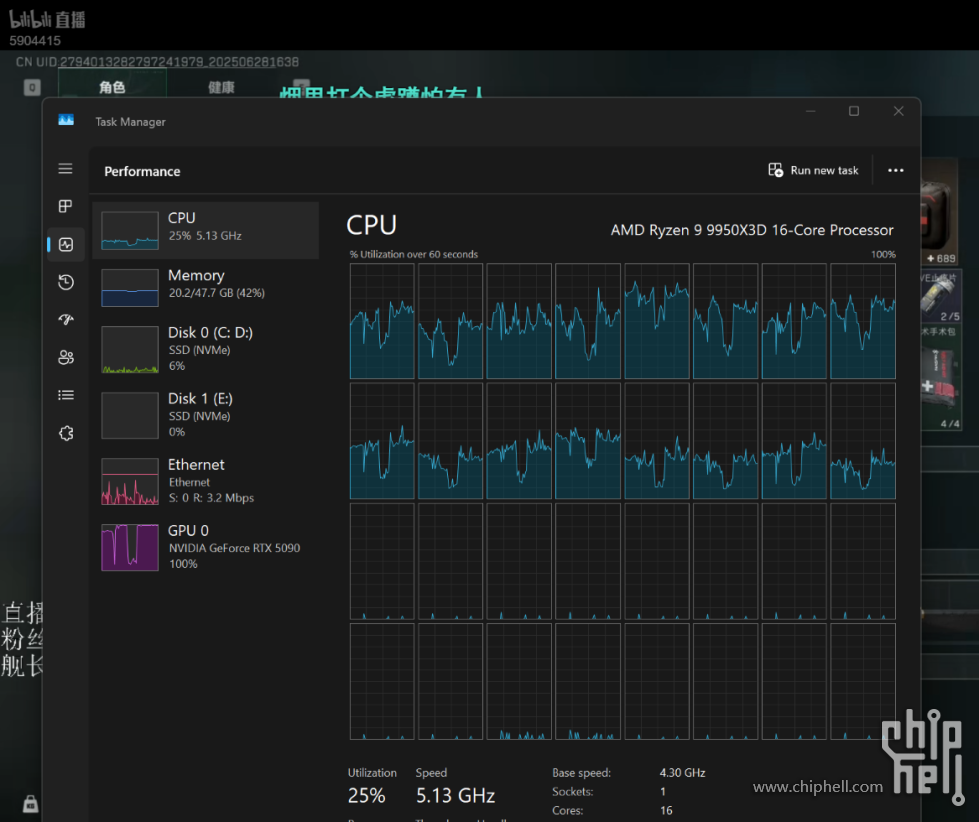This screenshot has height=822, width=979.
Task: Click the Ethernet mini graph thumbnail
Action: [130, 481]
